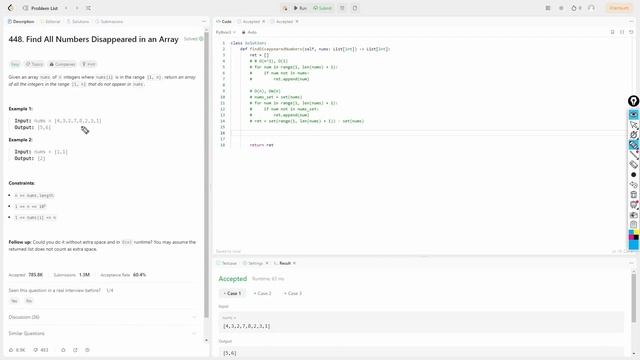Click Yes for seen in interview
This screenshot has width=640, height=360.
click(x=14, y=301)
